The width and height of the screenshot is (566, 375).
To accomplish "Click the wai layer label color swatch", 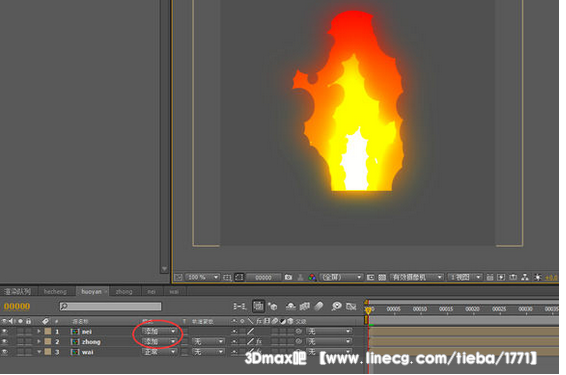I will coord(48,351).
